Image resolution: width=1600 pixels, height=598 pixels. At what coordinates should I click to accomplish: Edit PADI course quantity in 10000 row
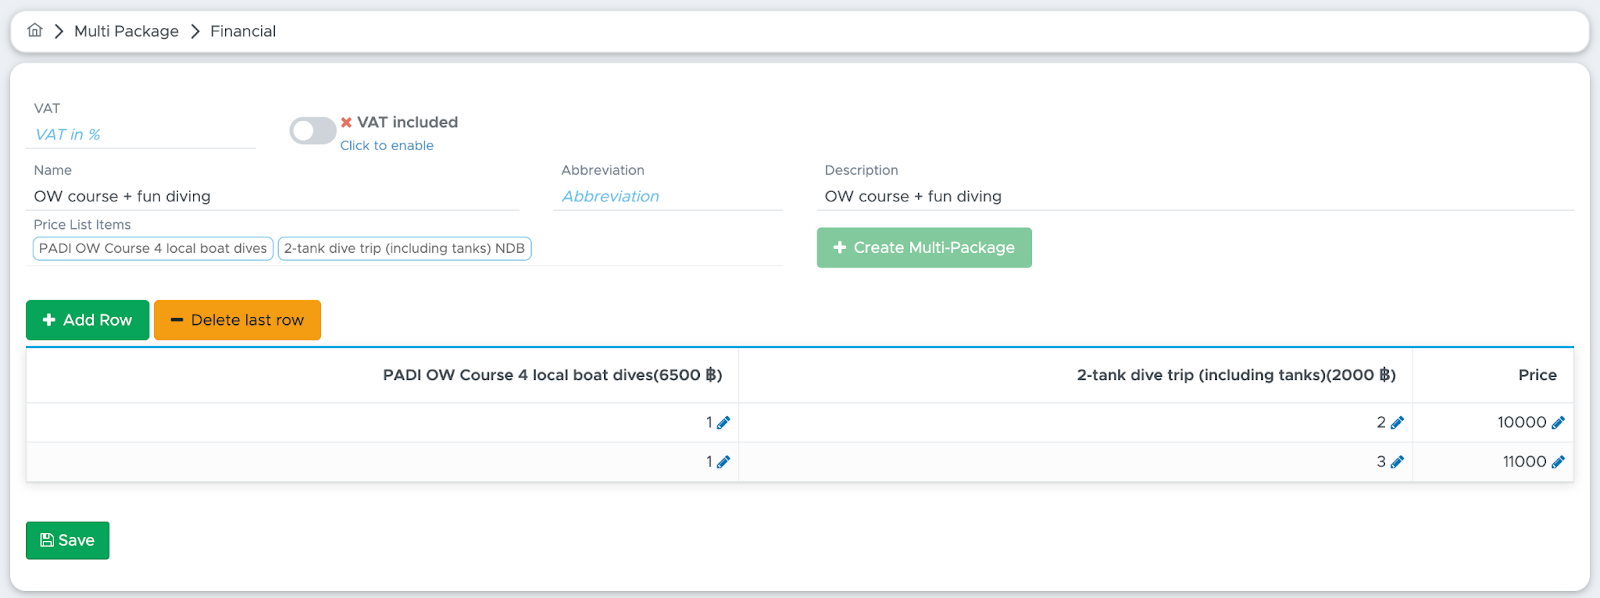pyautogui.click(x=723, y=423)
